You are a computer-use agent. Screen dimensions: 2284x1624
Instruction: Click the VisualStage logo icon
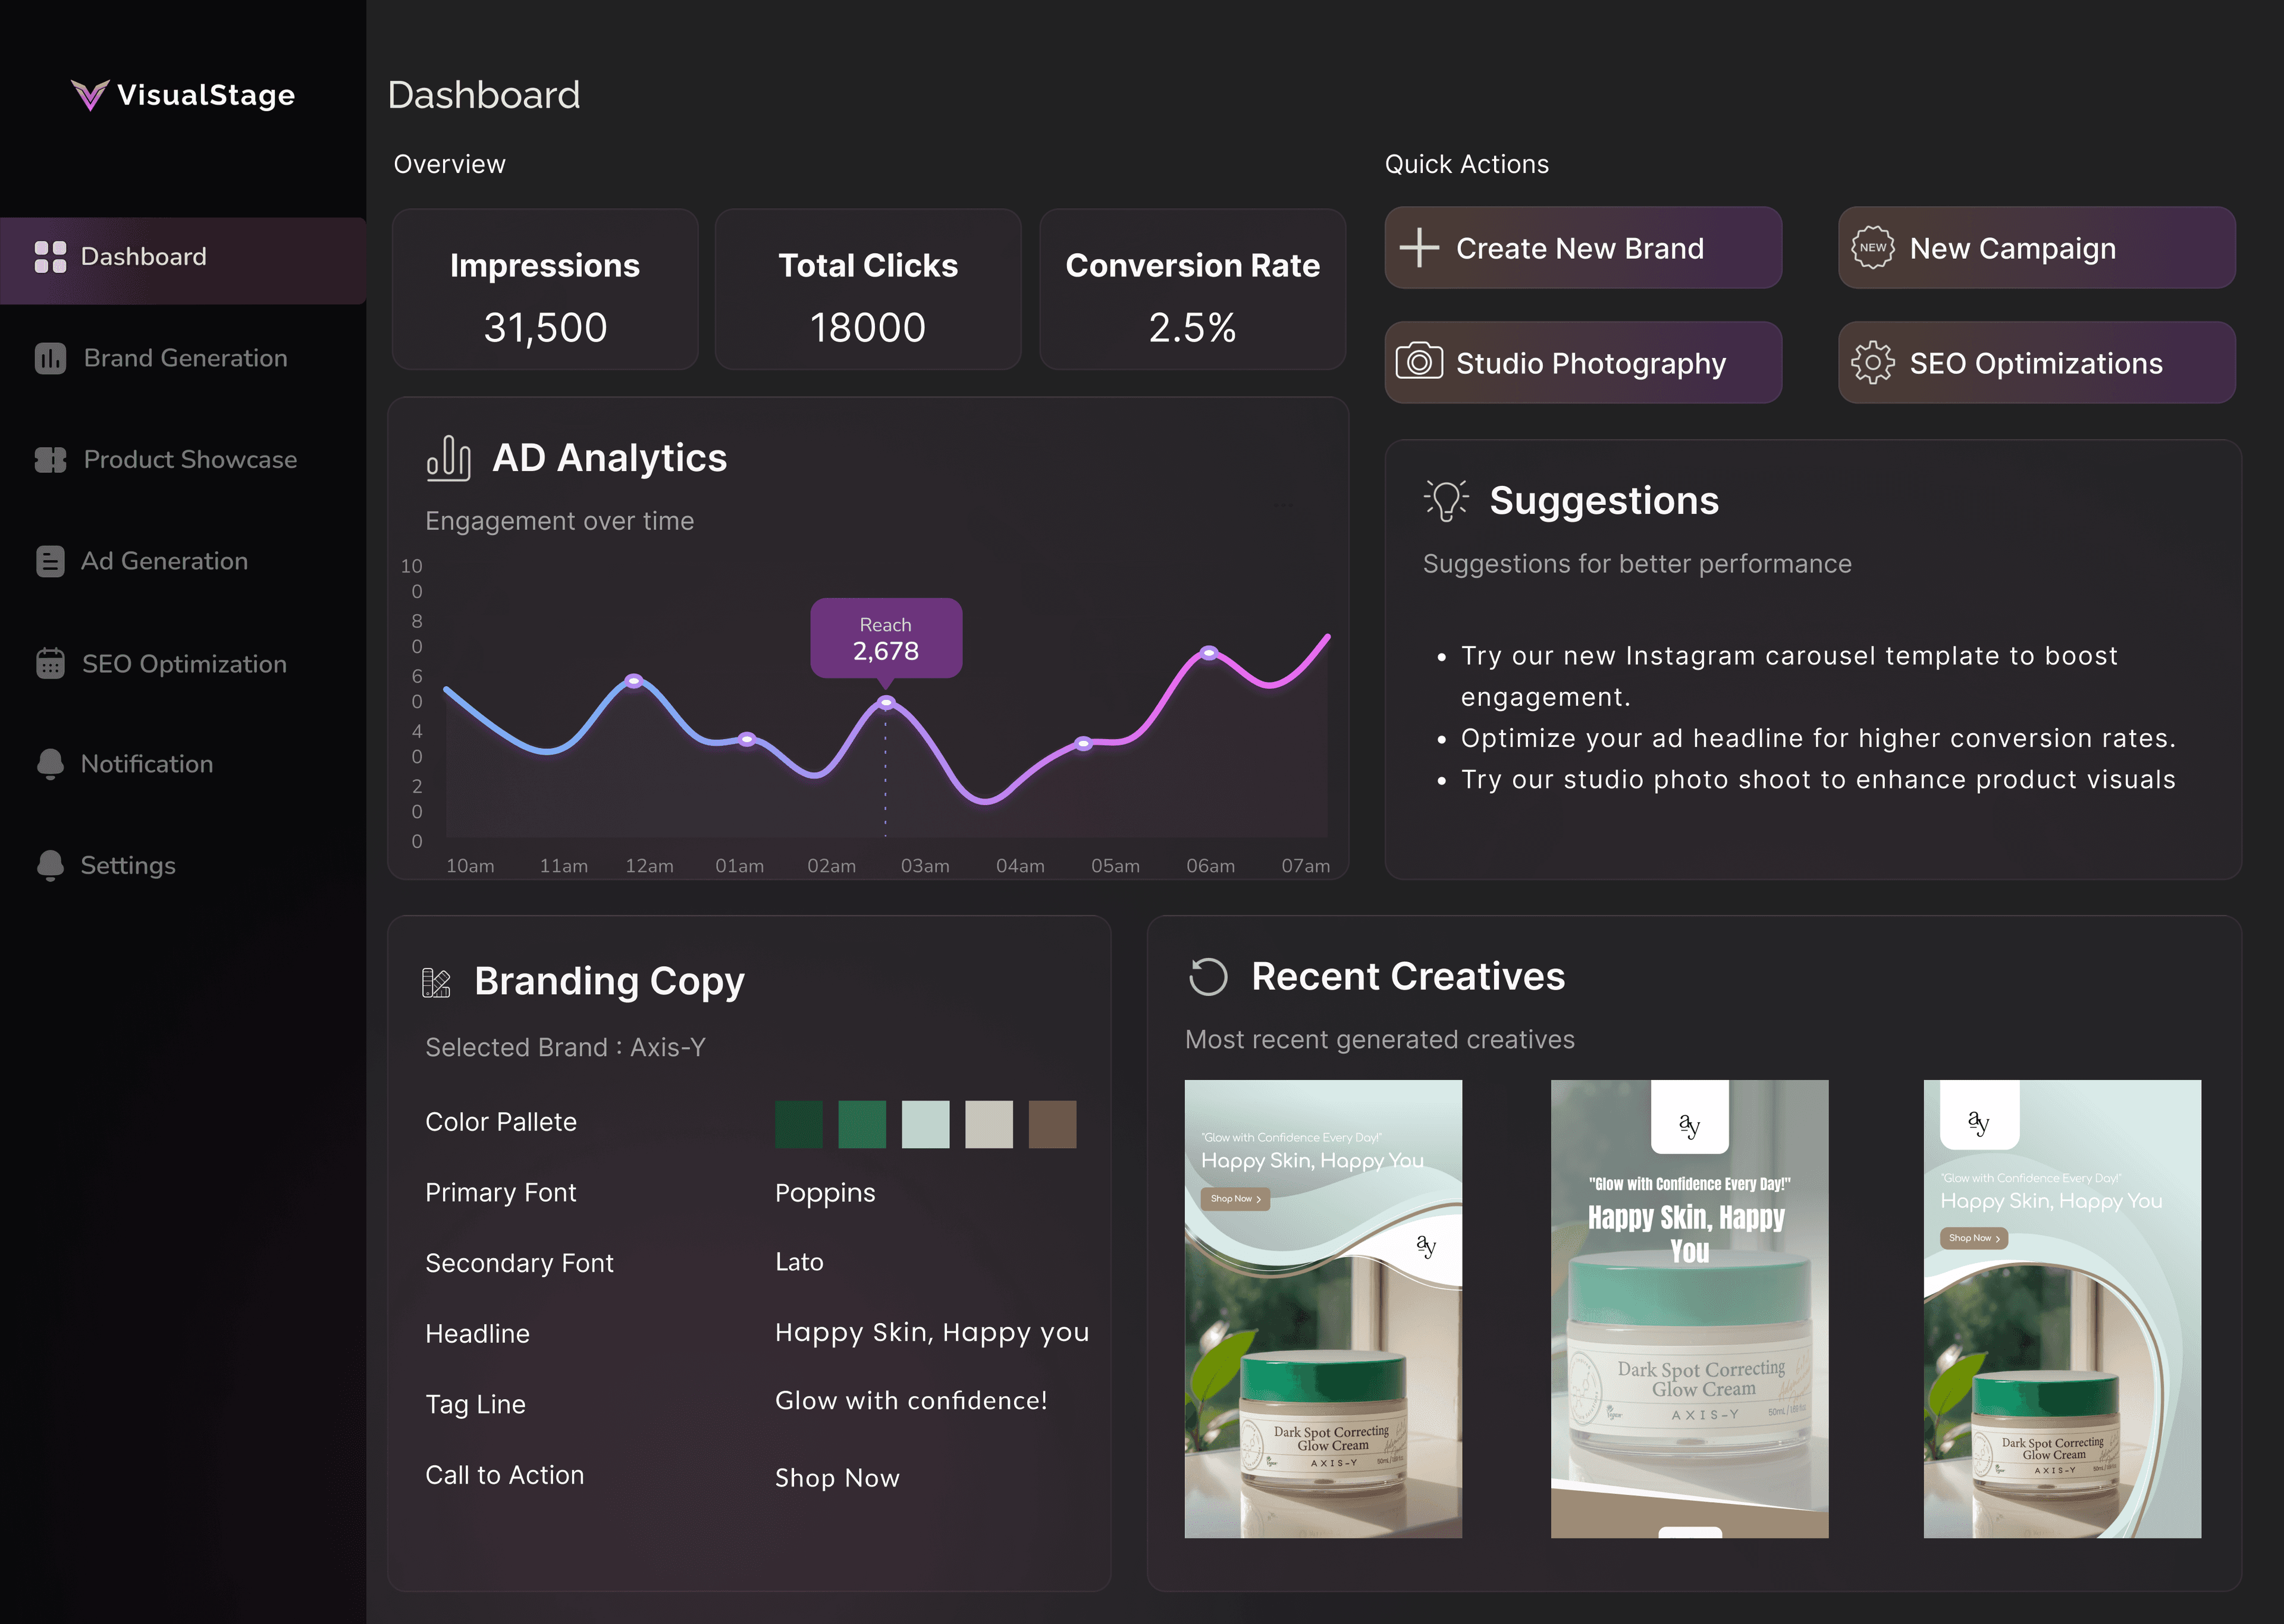[x=89, y=95]
